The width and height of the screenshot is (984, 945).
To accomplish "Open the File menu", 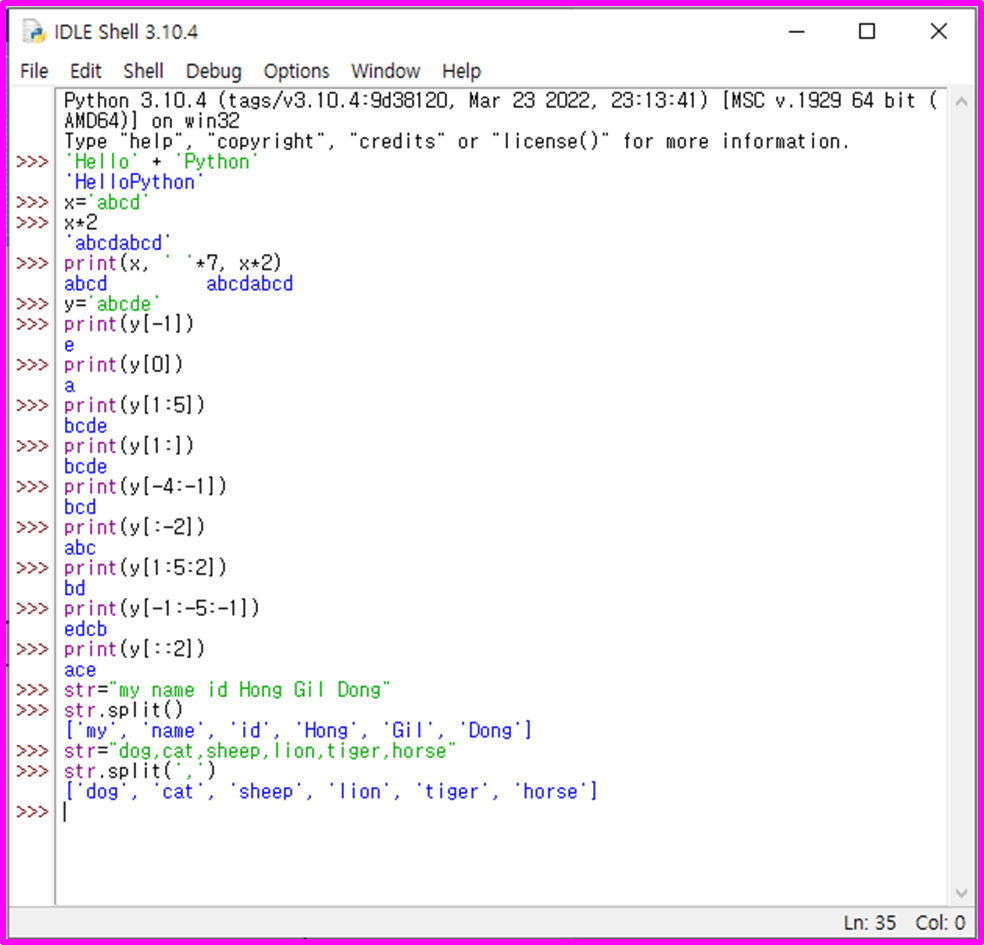I will [34, 71].
